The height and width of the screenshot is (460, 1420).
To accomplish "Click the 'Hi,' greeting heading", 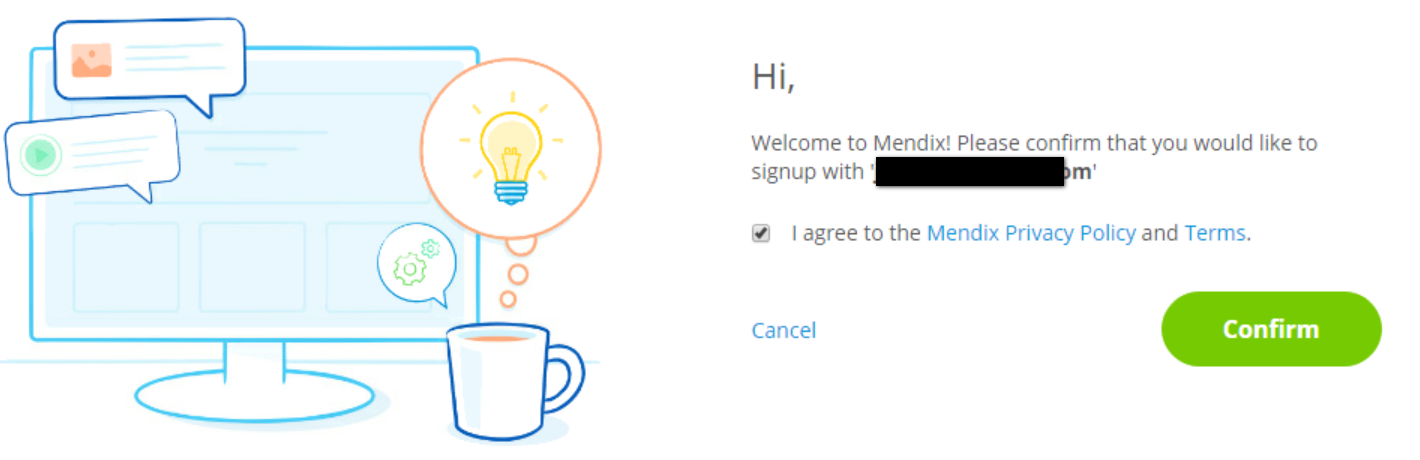I will [x=773, y=78].
